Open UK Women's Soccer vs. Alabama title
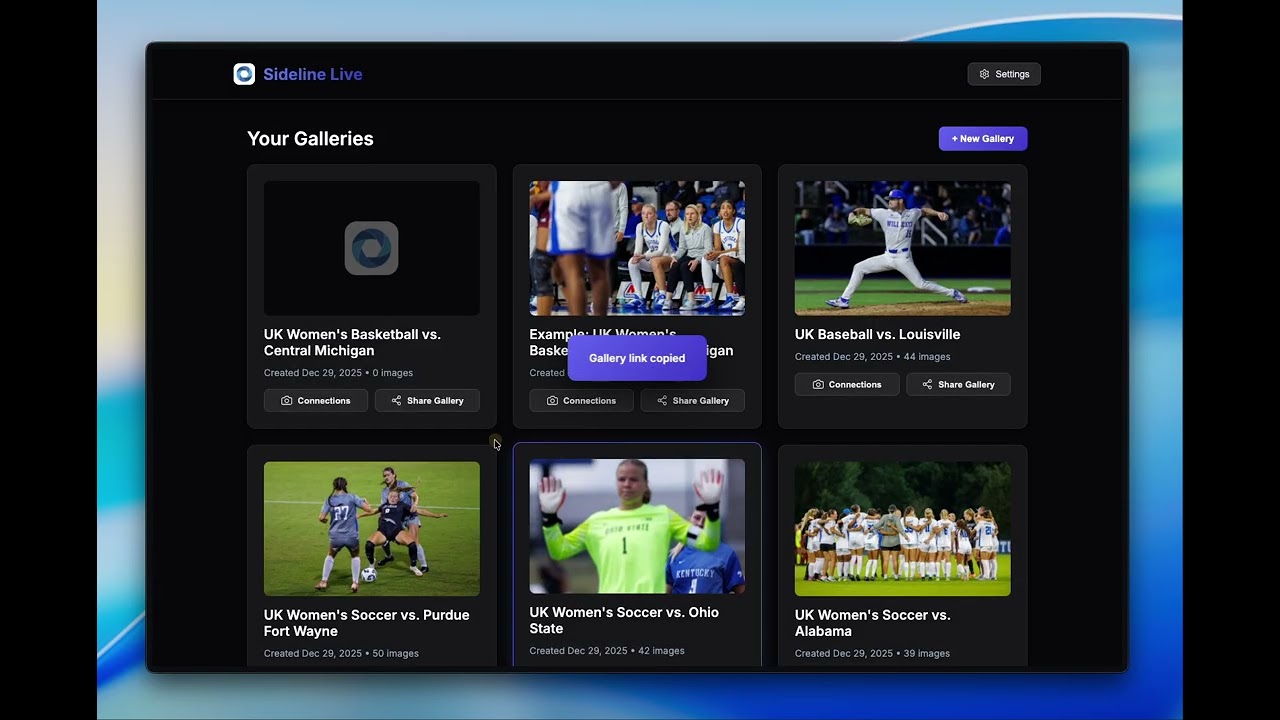This screenshot has height=720, width=1280. (x=872, y=623)
